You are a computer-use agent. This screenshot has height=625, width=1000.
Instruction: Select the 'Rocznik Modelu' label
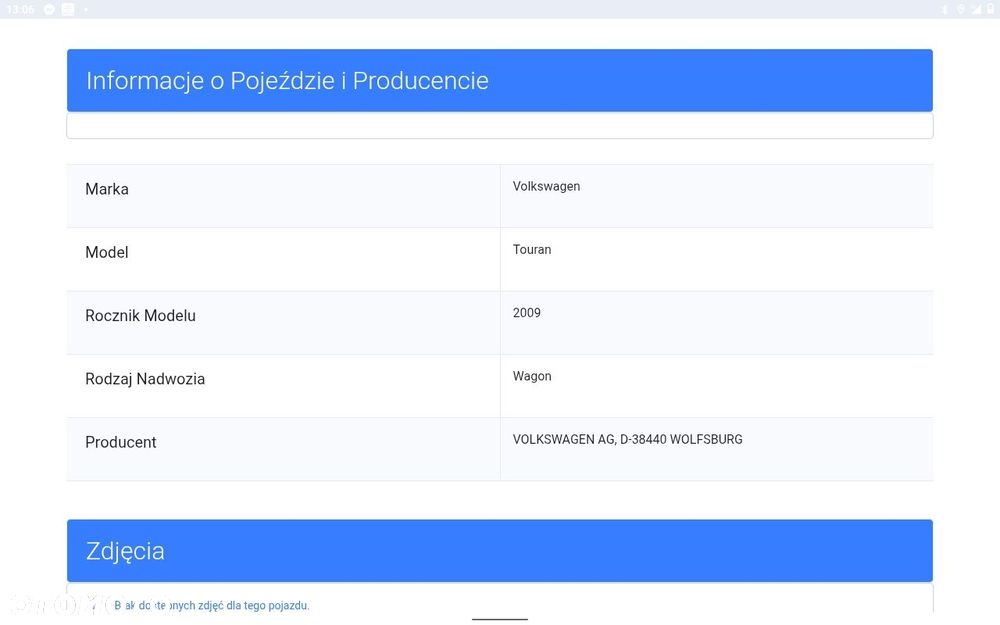140,316
